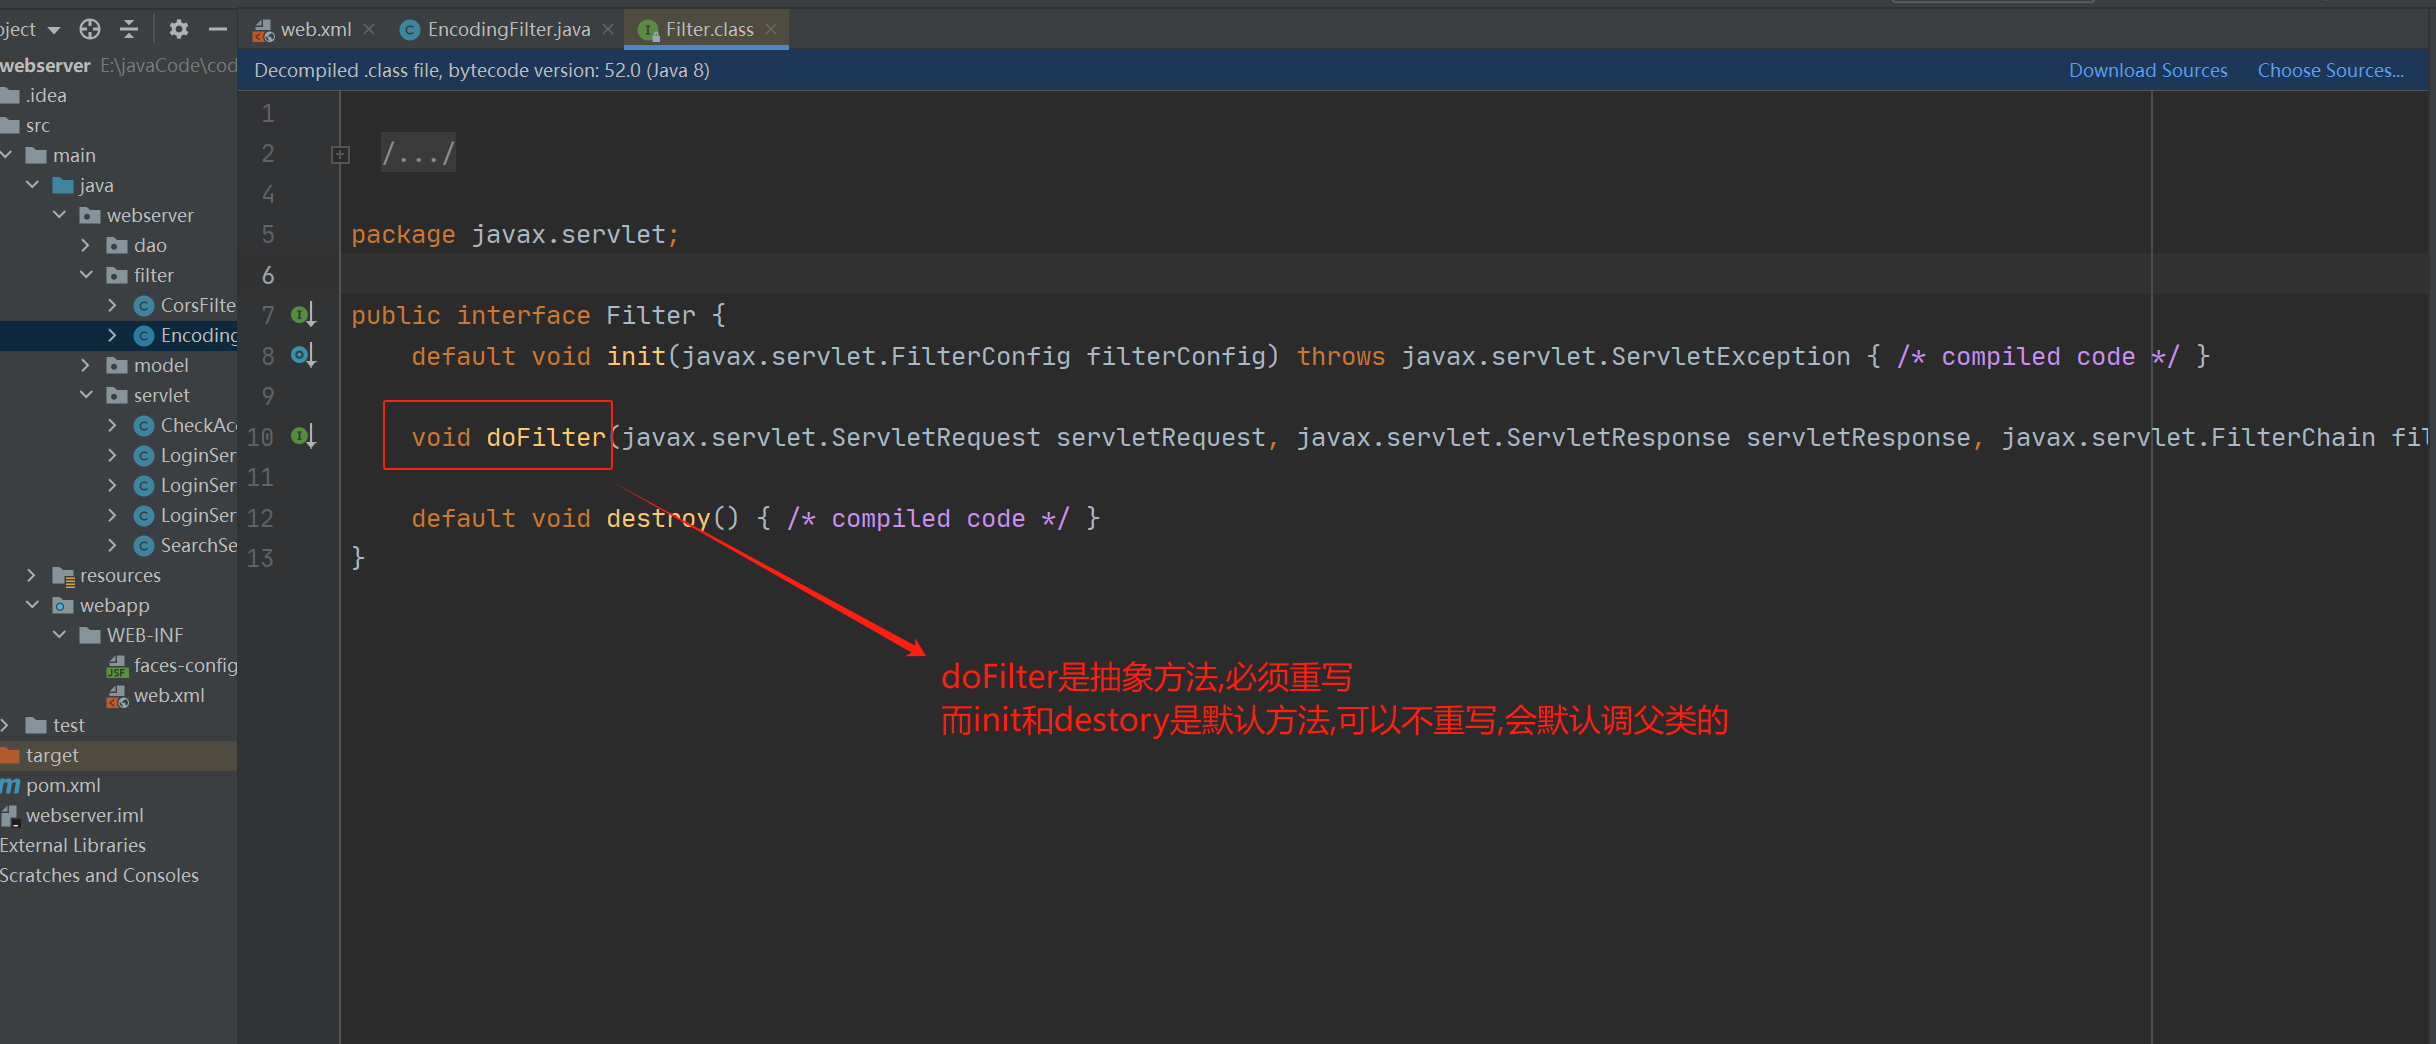Close the EncodingFilter.java tab

click(x=608, y=29)
